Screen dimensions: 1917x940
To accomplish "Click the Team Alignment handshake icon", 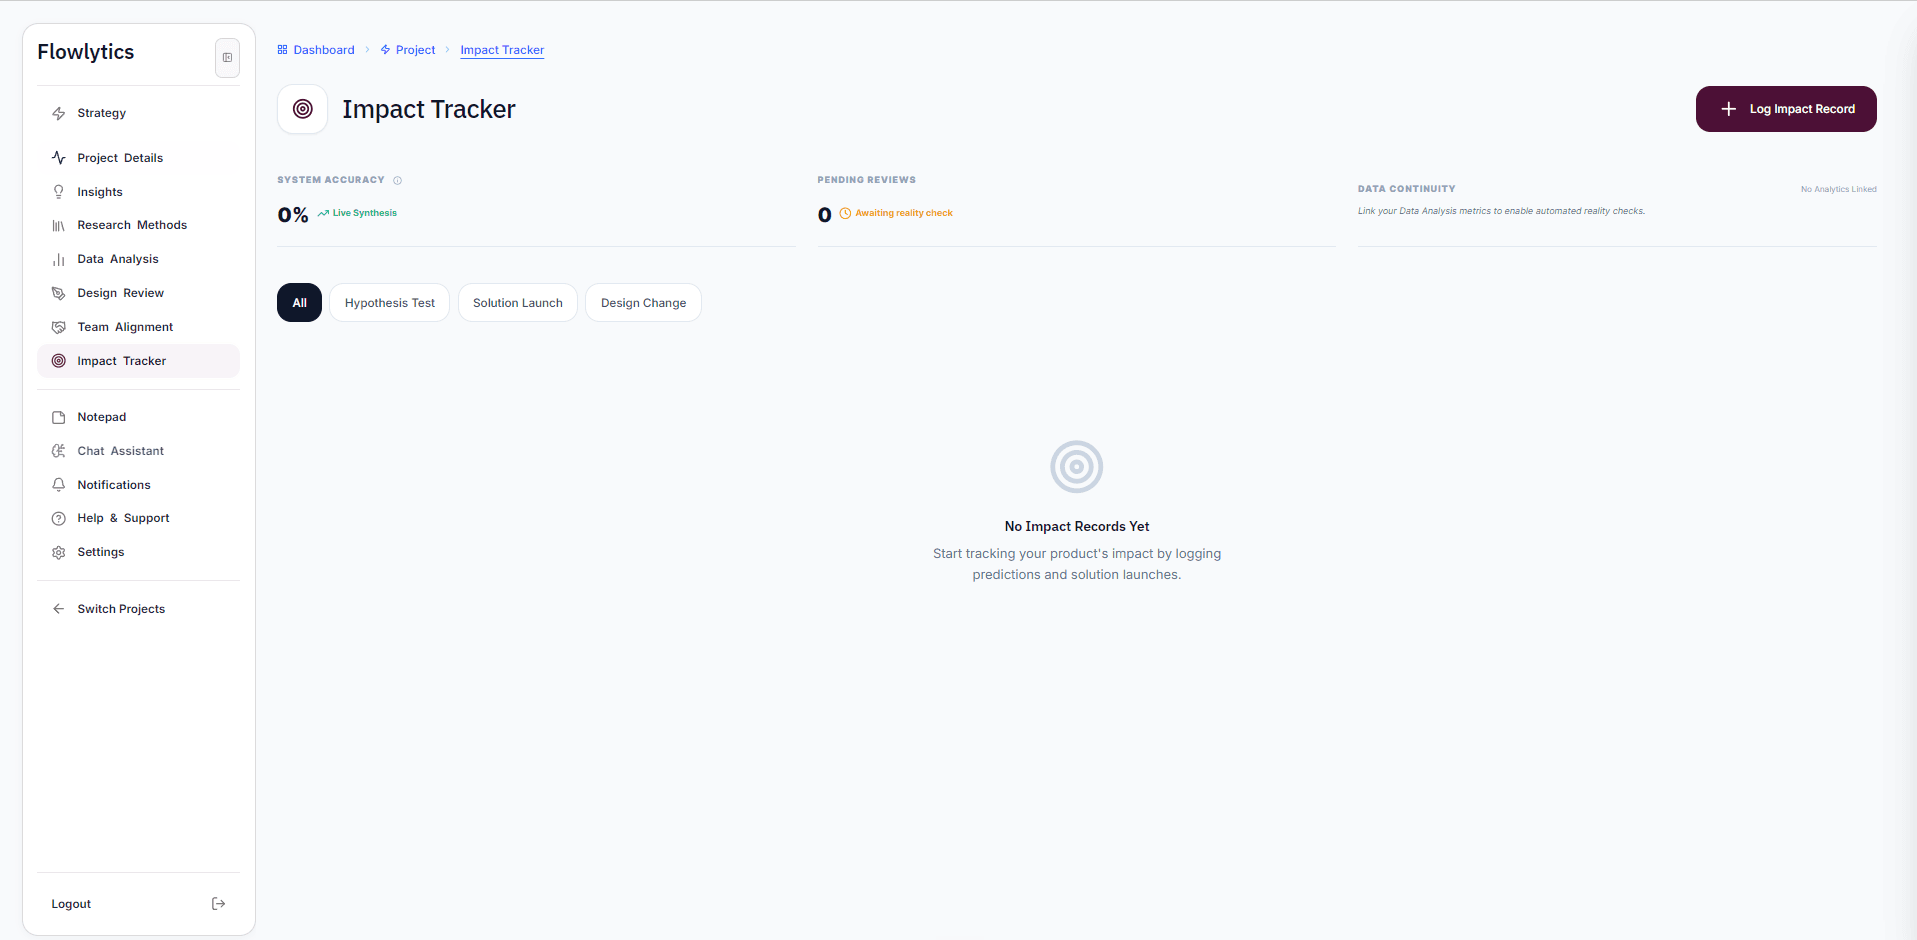I will tap(59, 328).
